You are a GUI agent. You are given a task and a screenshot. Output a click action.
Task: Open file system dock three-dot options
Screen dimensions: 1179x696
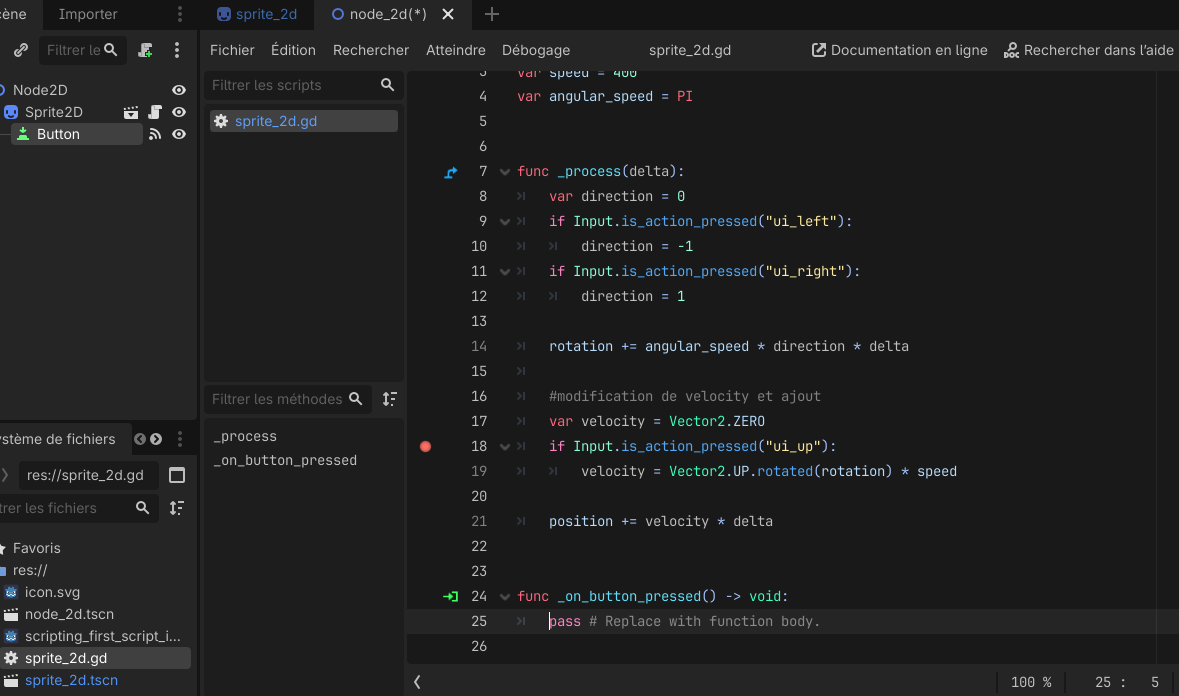tap(180, 439)
